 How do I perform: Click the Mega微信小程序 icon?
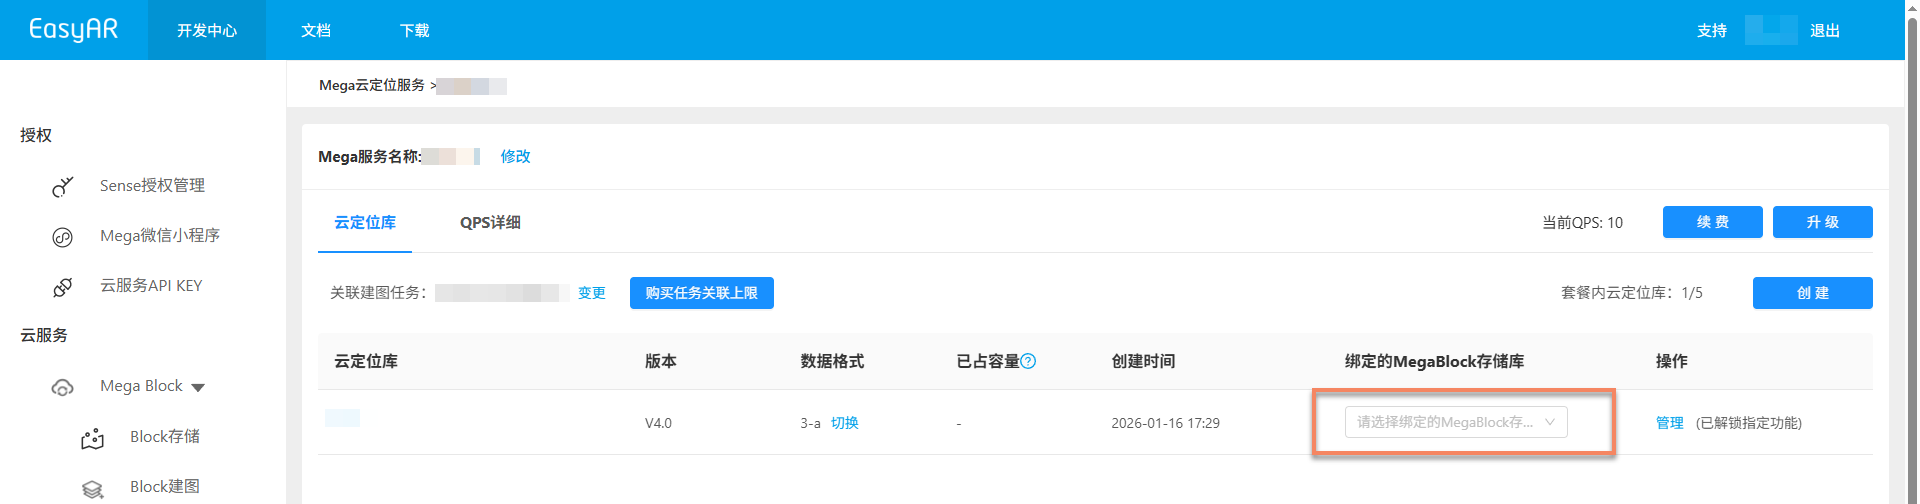point(63,237)
